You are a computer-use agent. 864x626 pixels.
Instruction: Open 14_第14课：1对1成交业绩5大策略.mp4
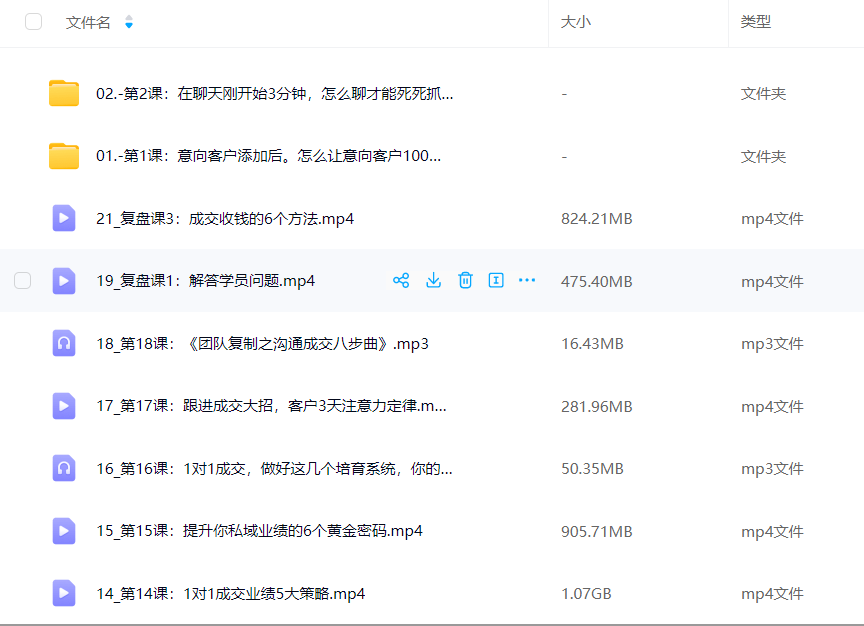pyautogui.click(x=230, y=594)
